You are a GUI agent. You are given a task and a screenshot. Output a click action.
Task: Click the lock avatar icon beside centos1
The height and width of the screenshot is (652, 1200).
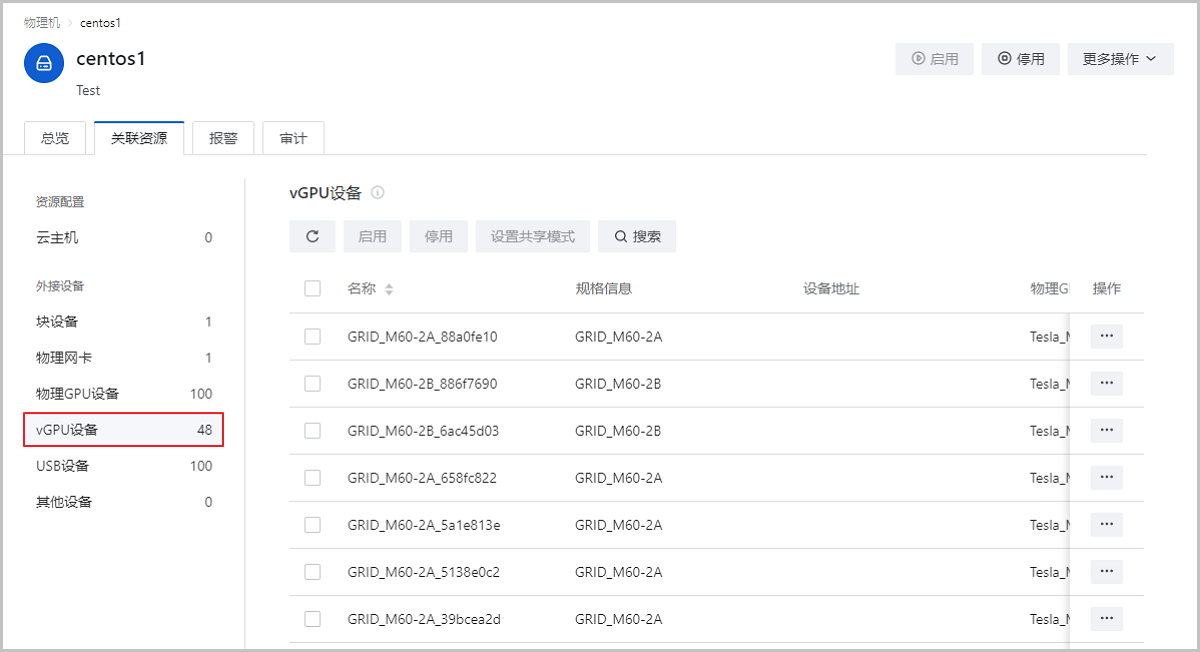(x=42, y=62)
